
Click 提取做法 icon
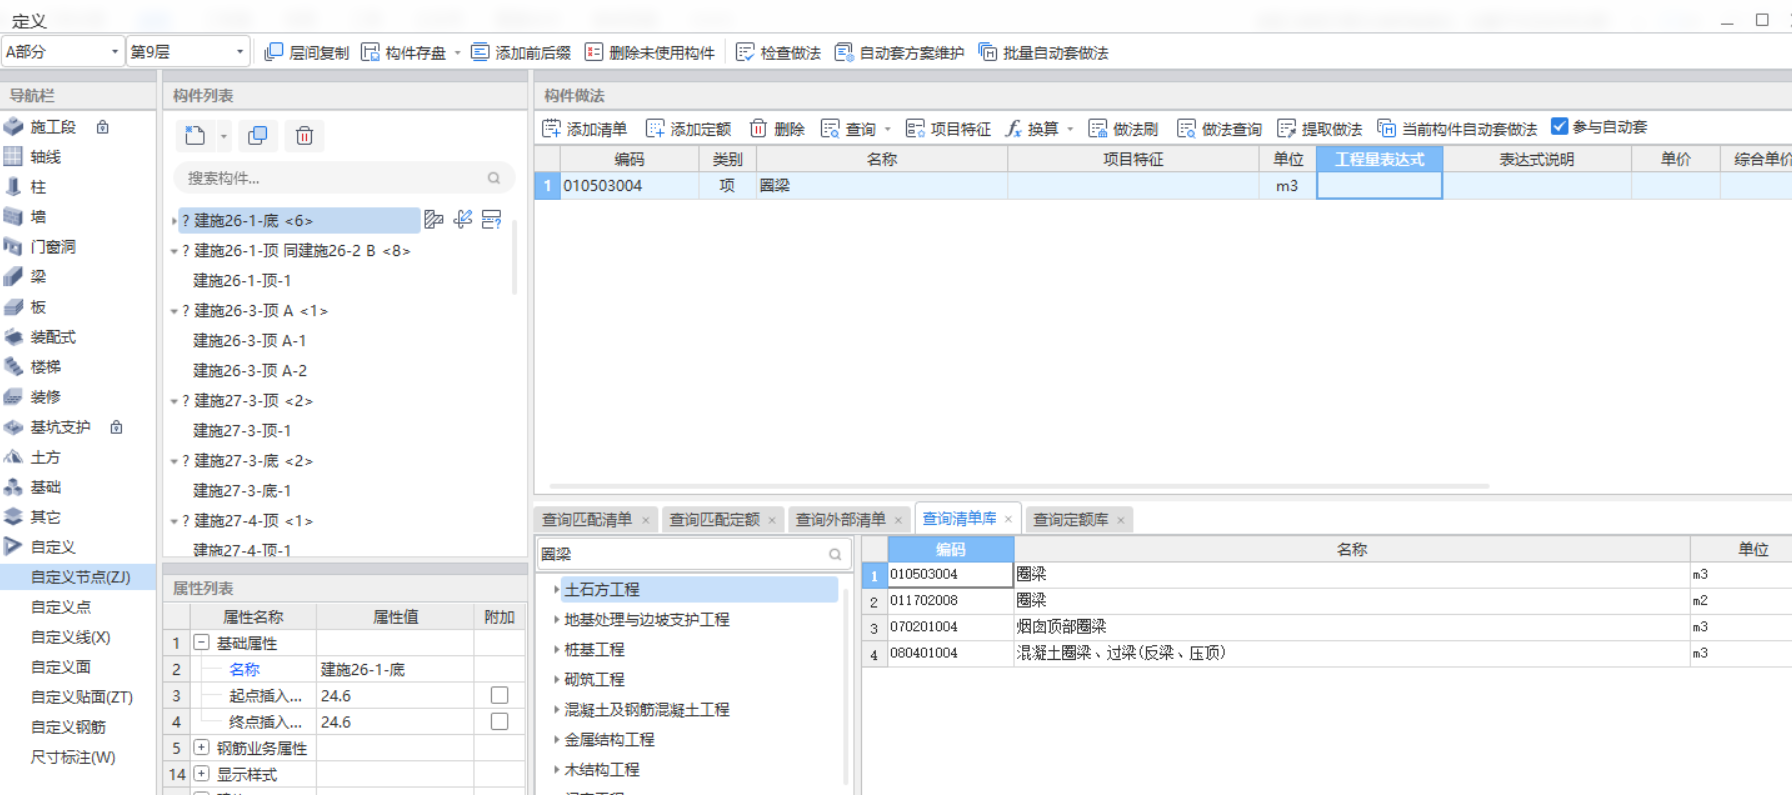(x=1286, y=128)
